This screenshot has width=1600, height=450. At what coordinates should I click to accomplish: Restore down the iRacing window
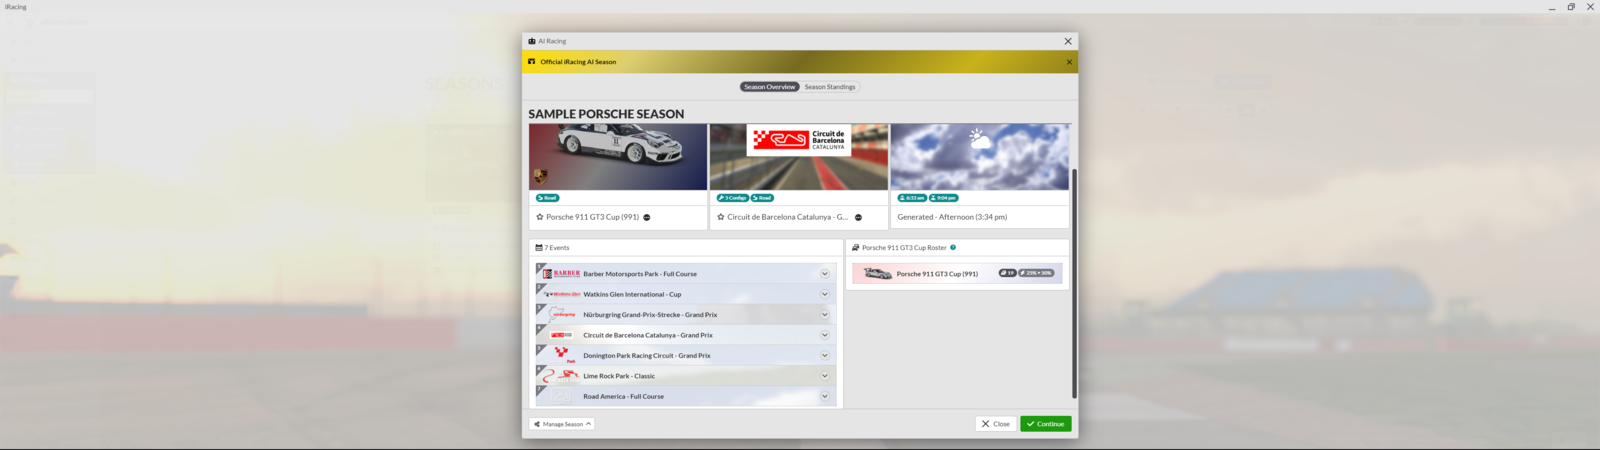tap(1571, 7)
